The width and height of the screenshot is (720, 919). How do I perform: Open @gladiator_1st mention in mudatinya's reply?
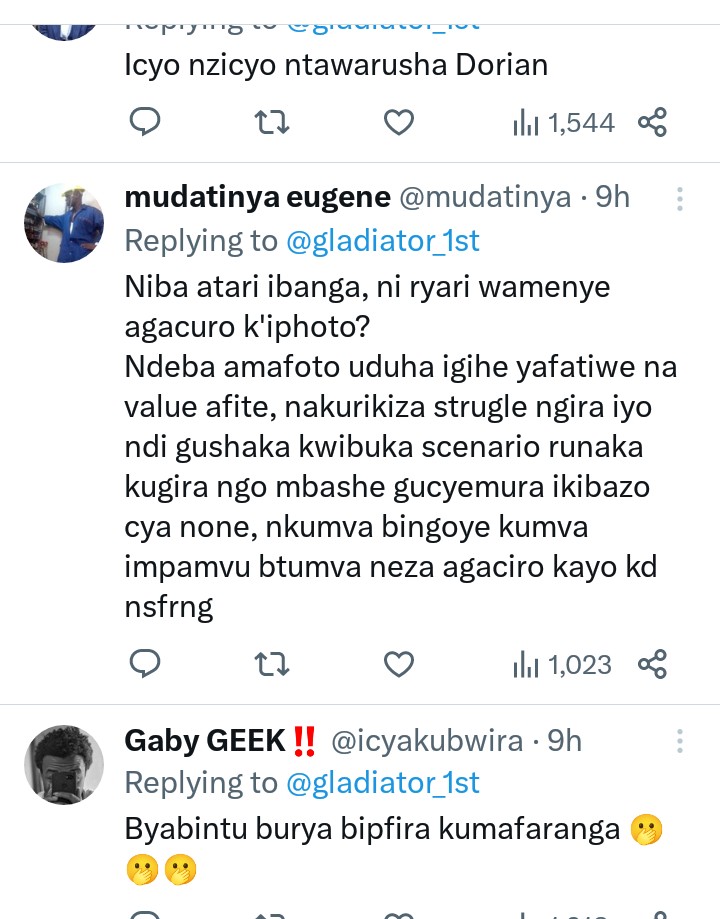(x=383, y=241)
